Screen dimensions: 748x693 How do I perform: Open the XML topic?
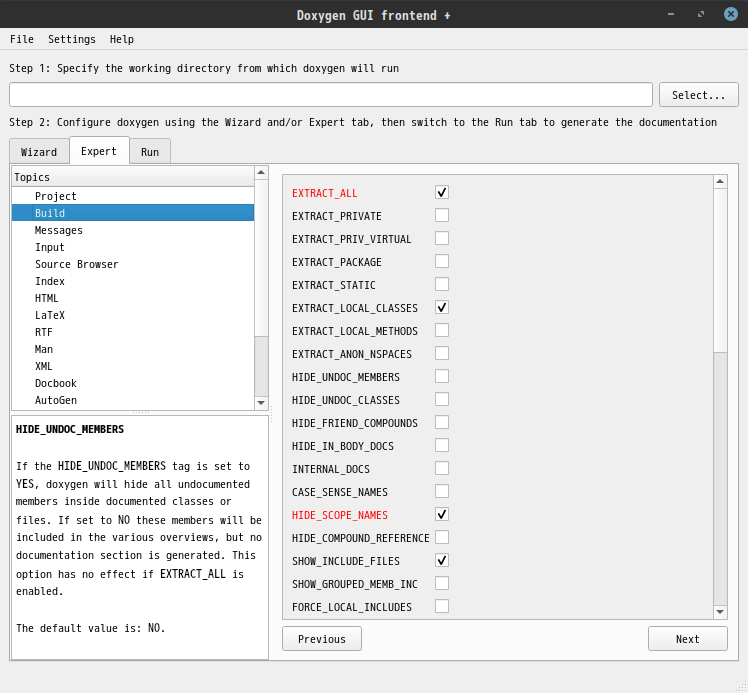point(133,366)
